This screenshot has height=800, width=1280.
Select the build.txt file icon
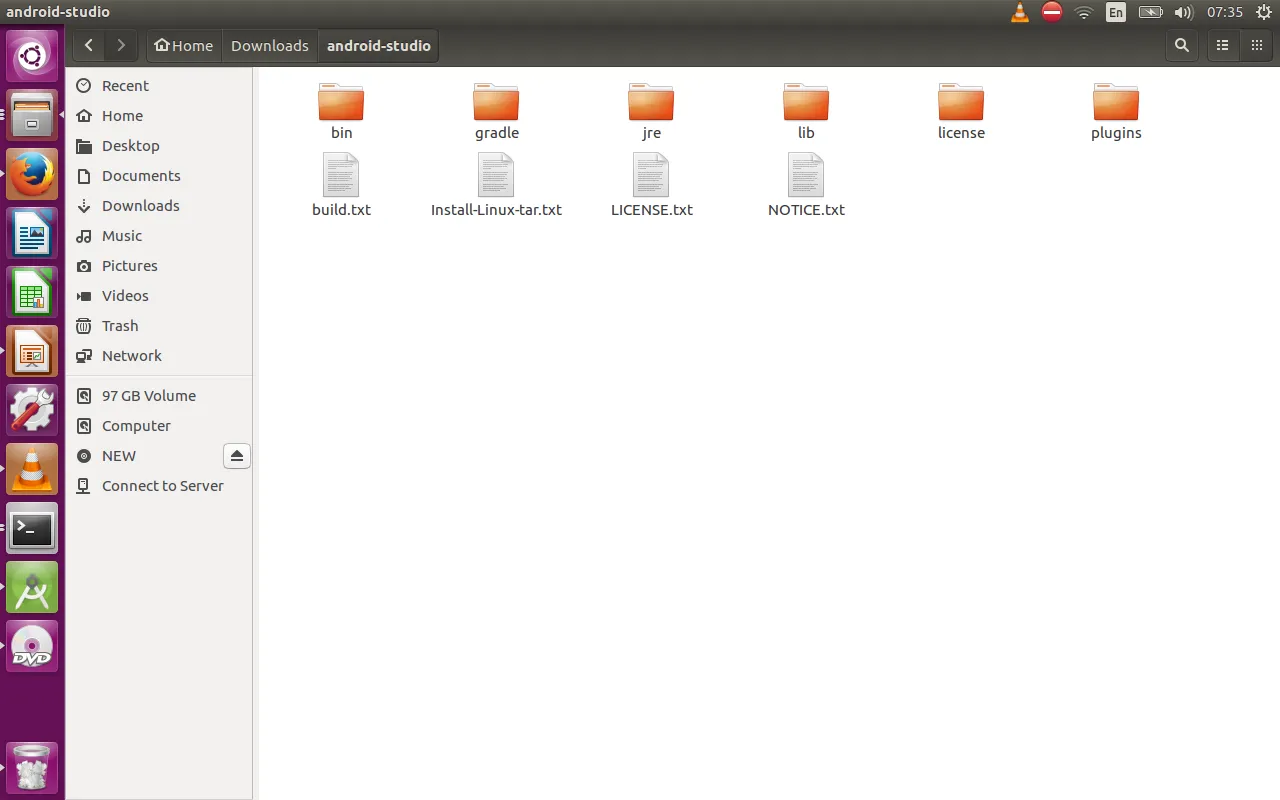(341, 175)
